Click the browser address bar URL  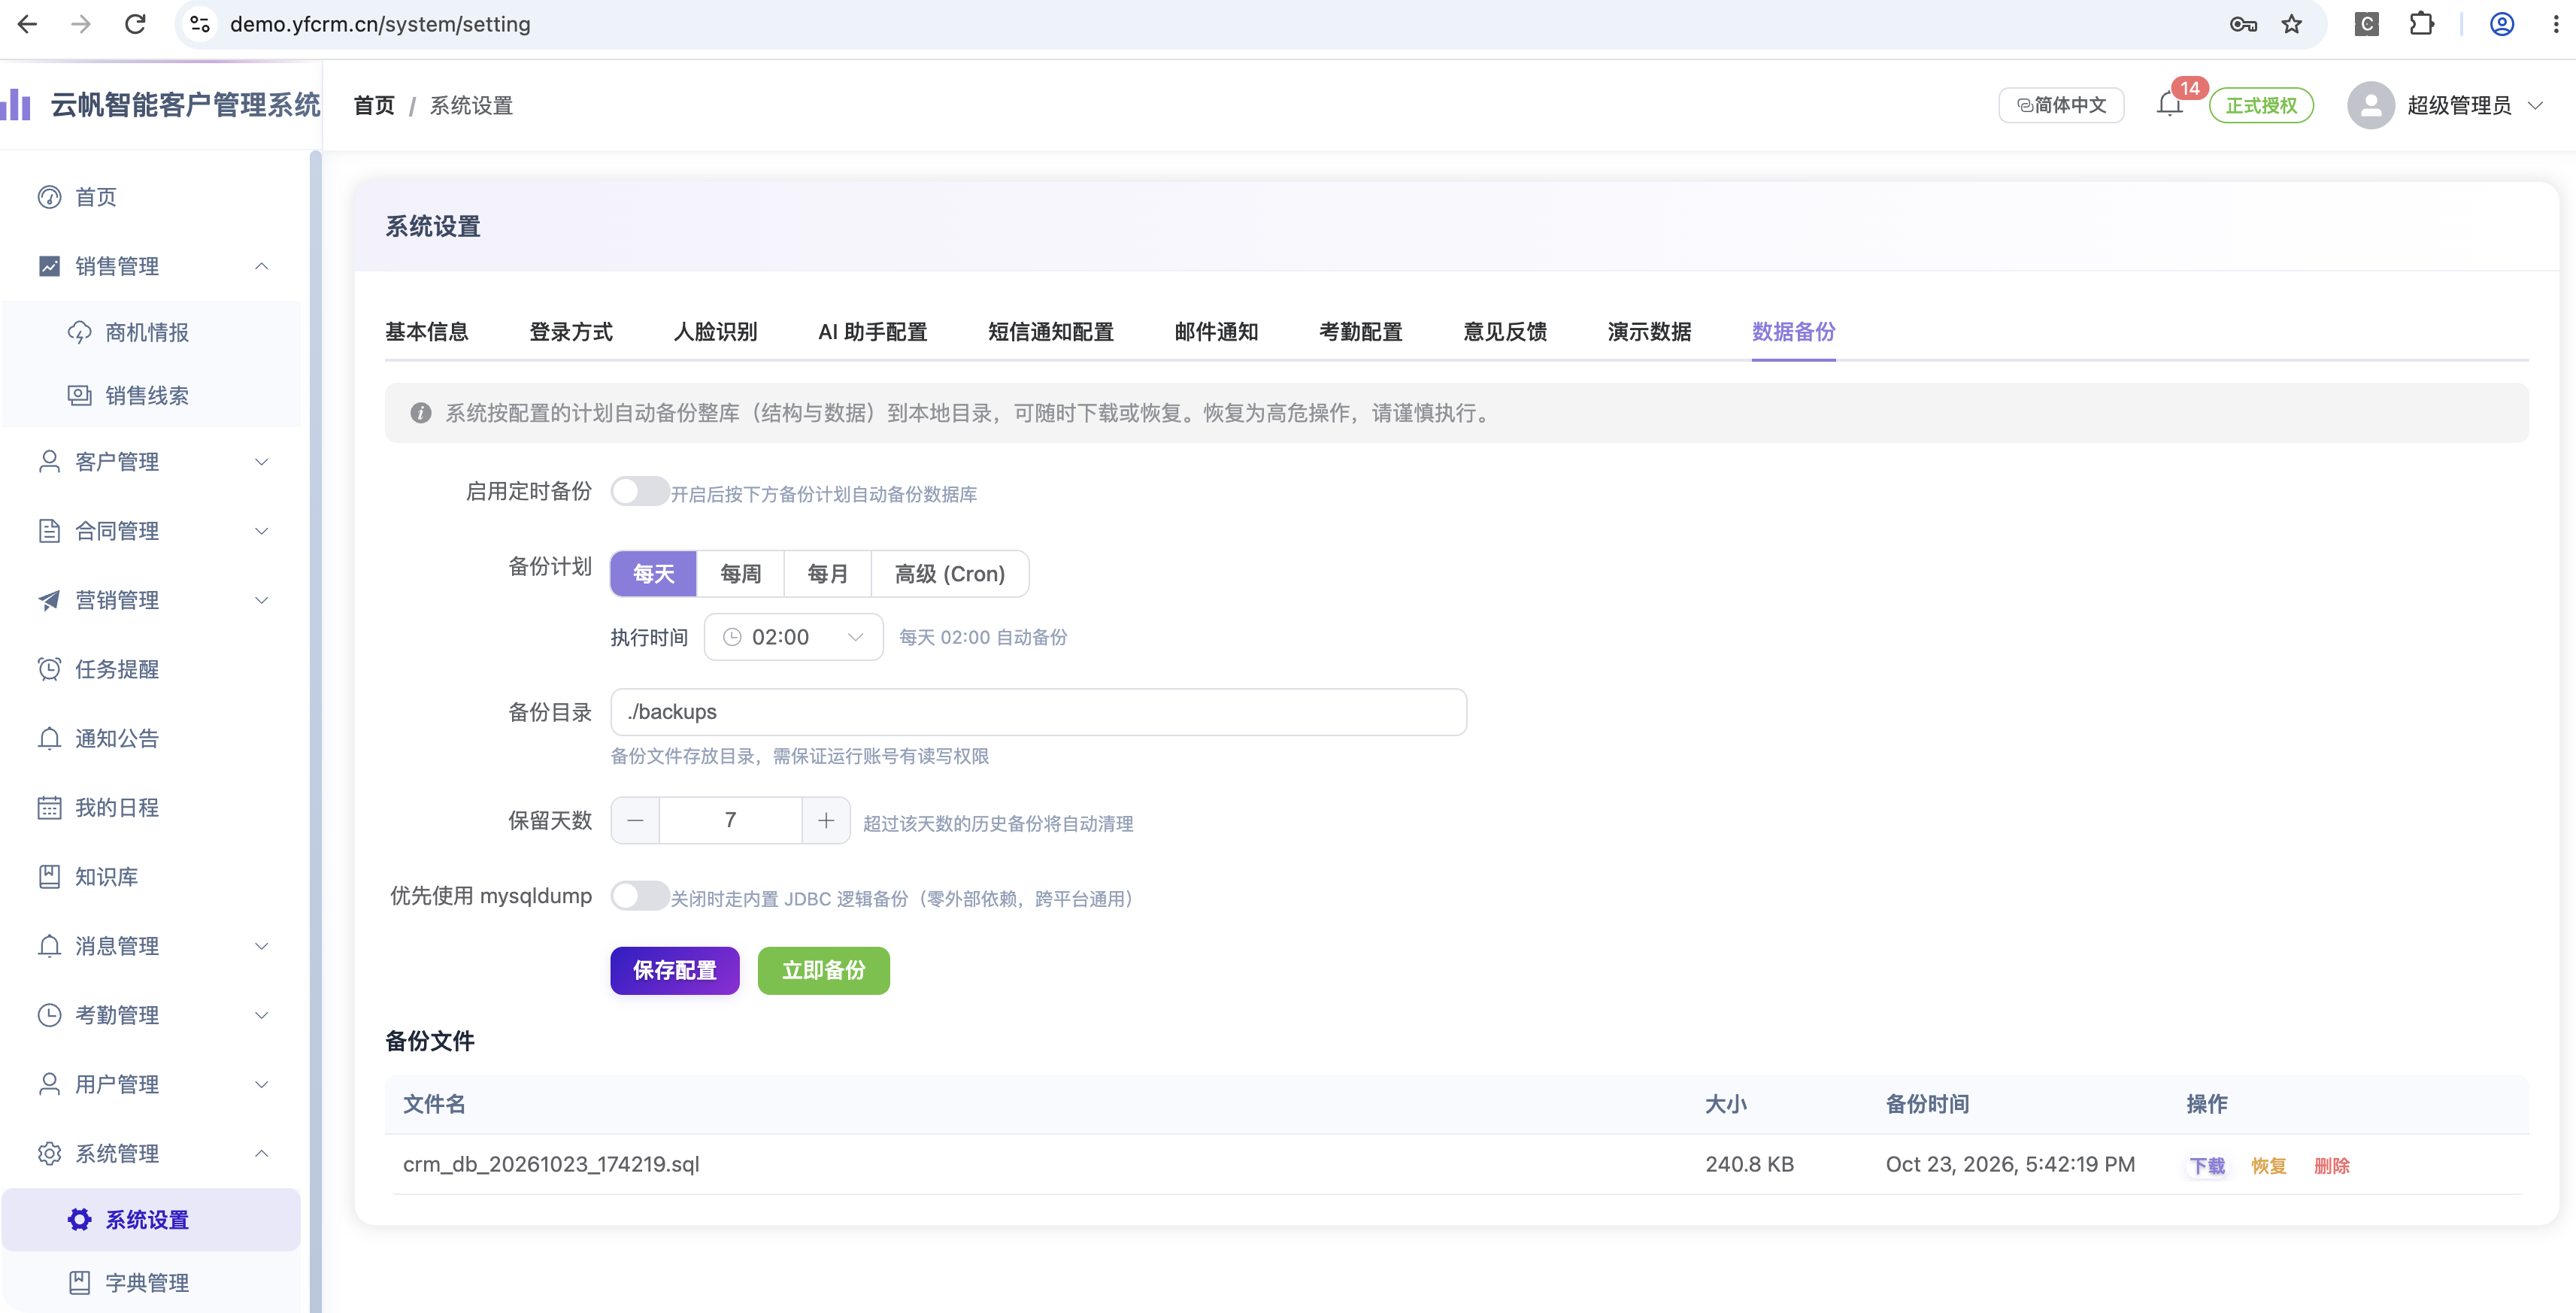380,24
